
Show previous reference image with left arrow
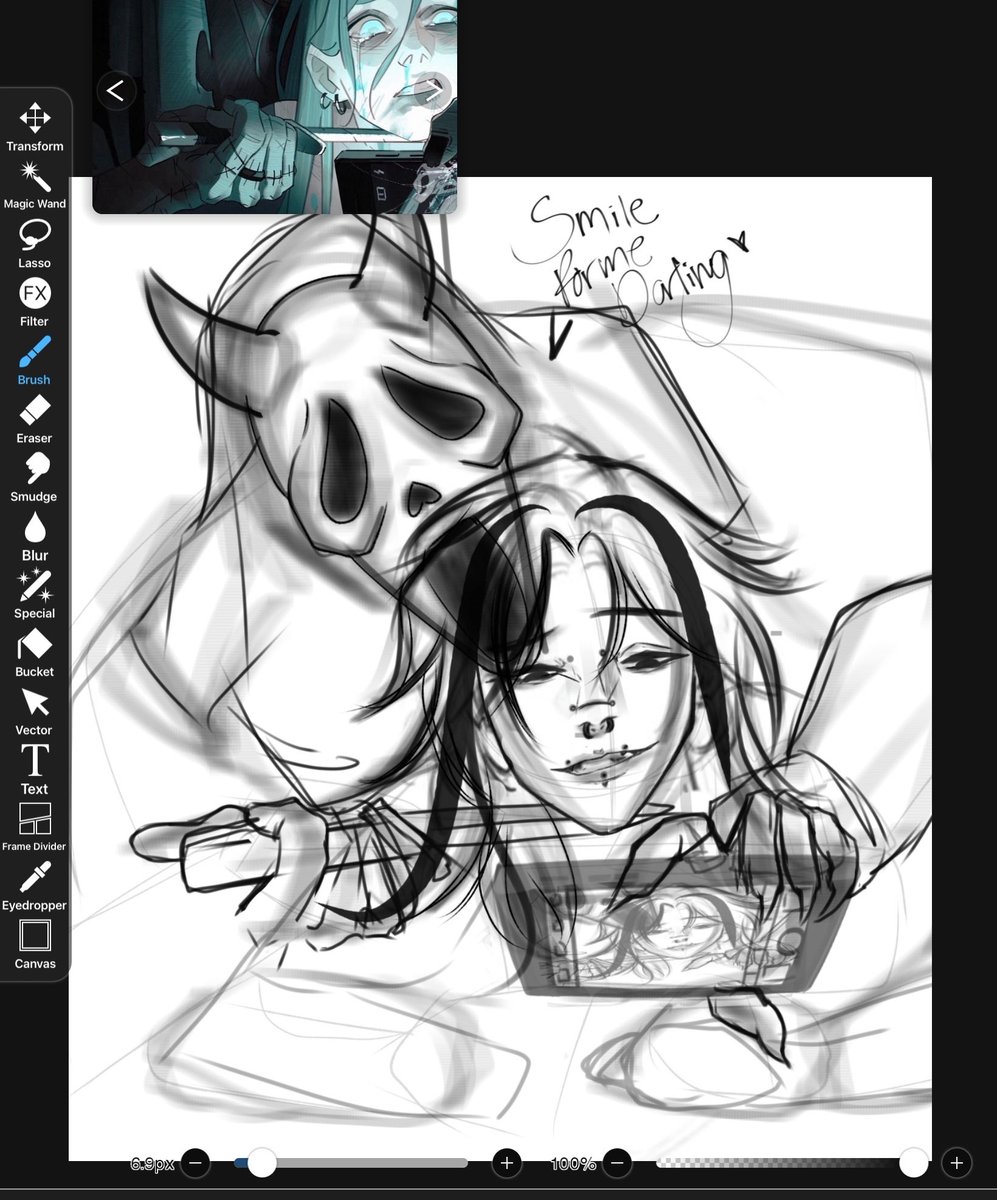(x=115, y=91)
